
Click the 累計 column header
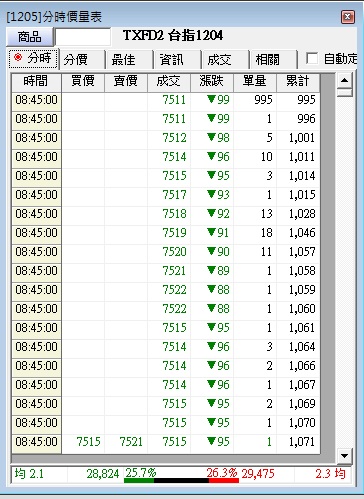[x=298, y=82]
